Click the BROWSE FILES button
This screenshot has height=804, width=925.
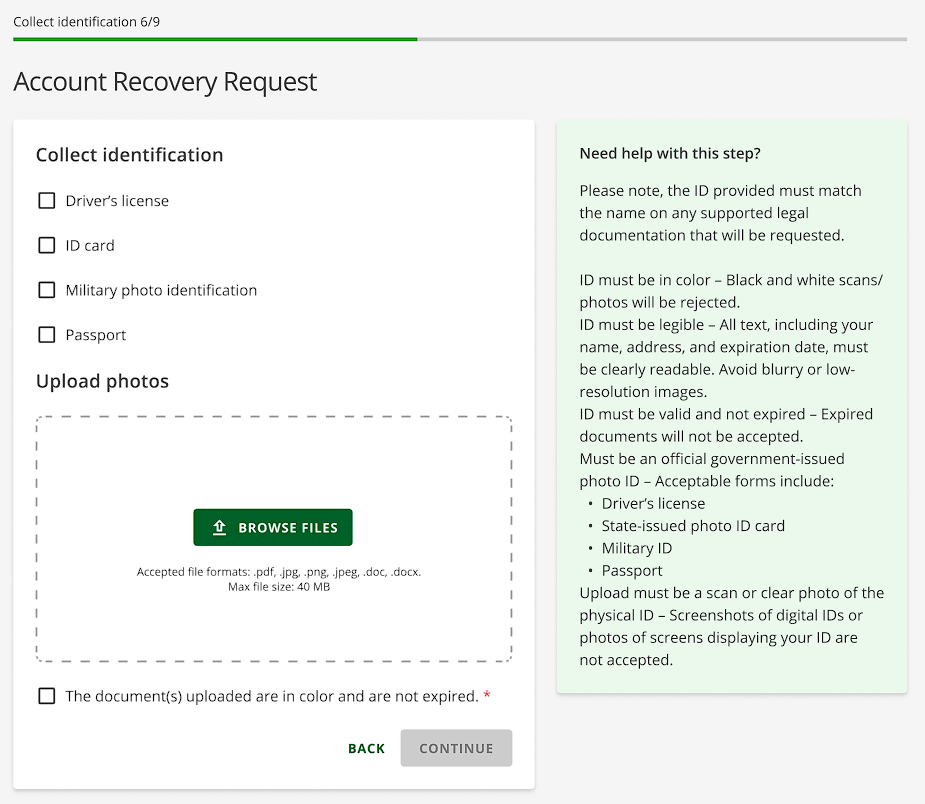click(x=273, y=527)
